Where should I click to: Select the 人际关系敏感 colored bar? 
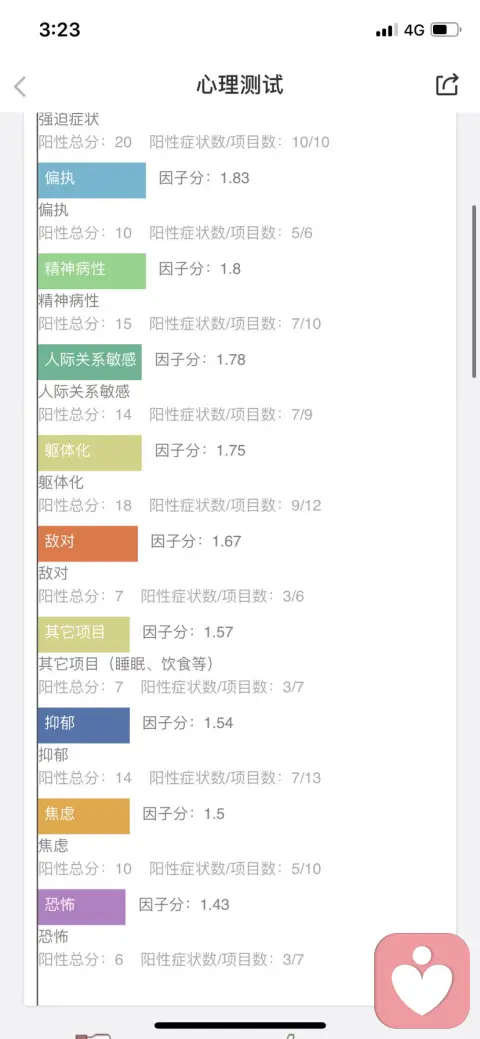(90, 362)
